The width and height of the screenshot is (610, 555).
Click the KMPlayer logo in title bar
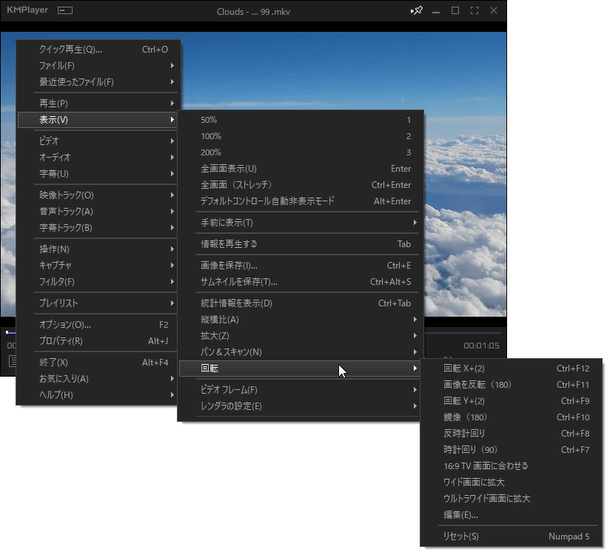point(27,11)
